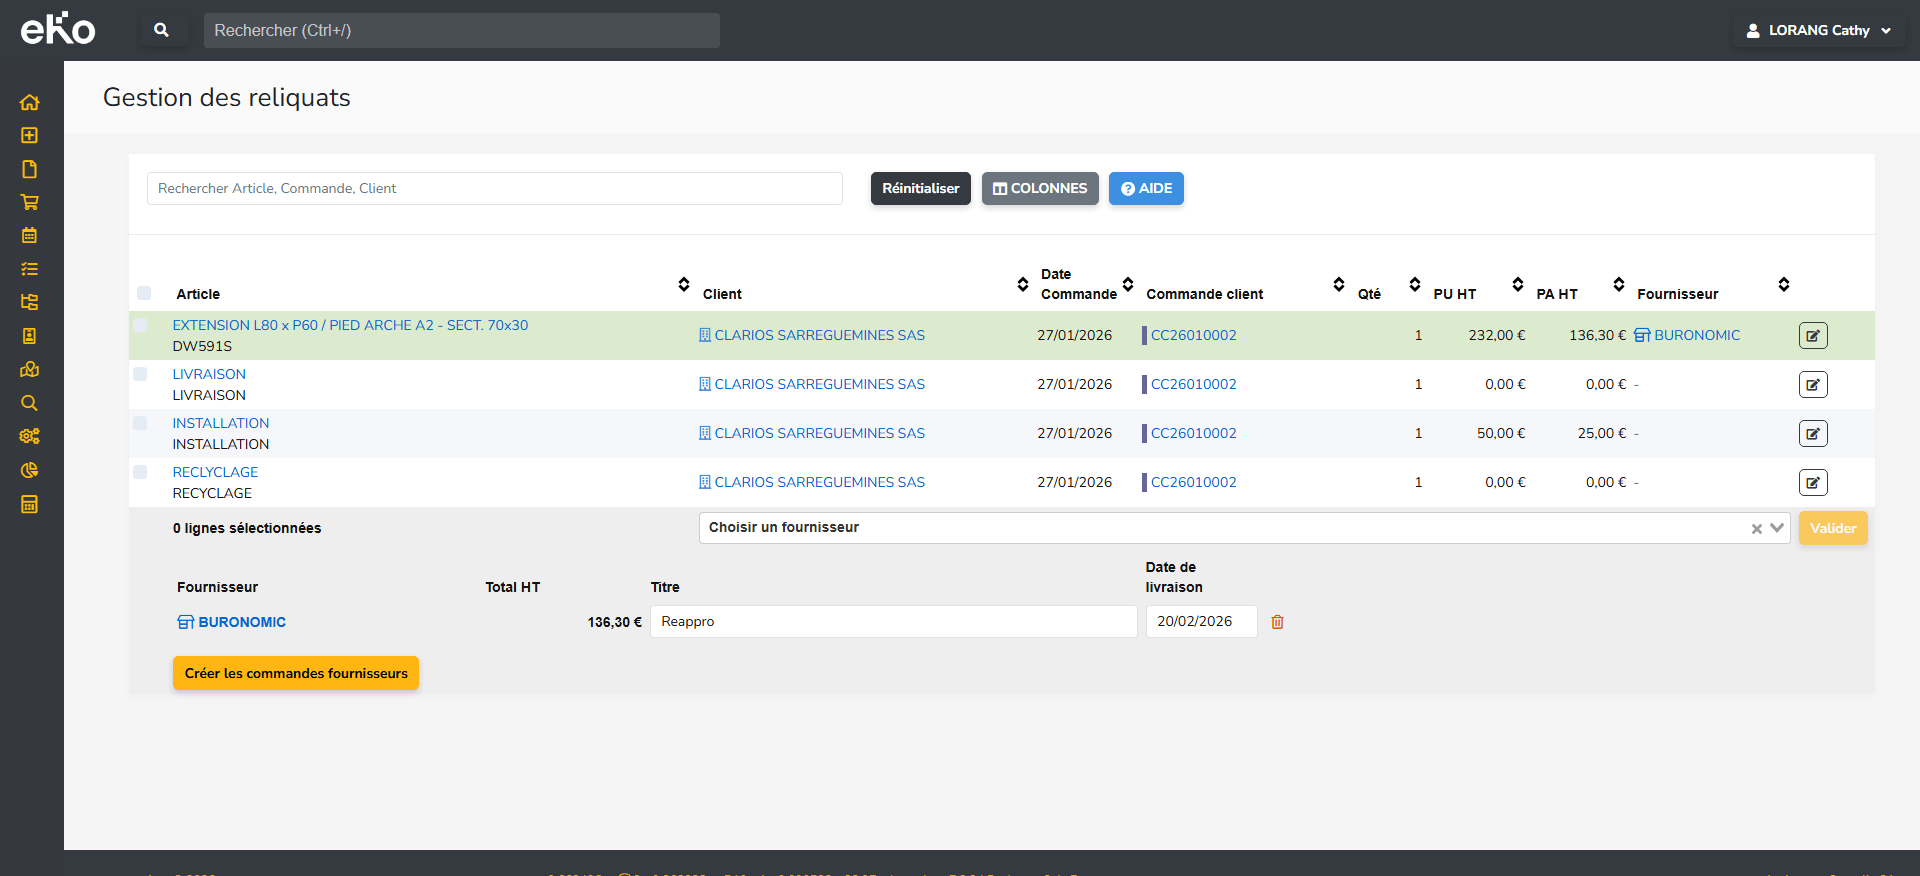Click the calculator icon in sidebar

tap(30, 504)
